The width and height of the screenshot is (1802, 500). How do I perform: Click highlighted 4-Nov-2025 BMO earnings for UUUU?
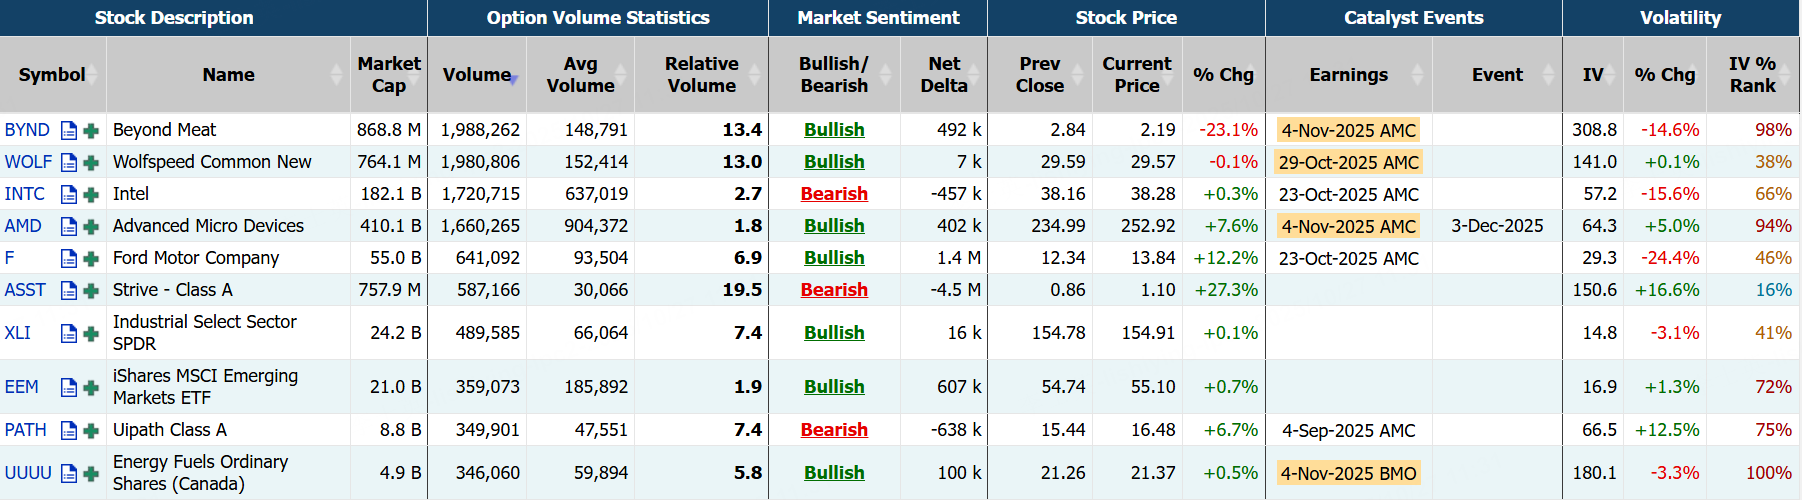1348,473
